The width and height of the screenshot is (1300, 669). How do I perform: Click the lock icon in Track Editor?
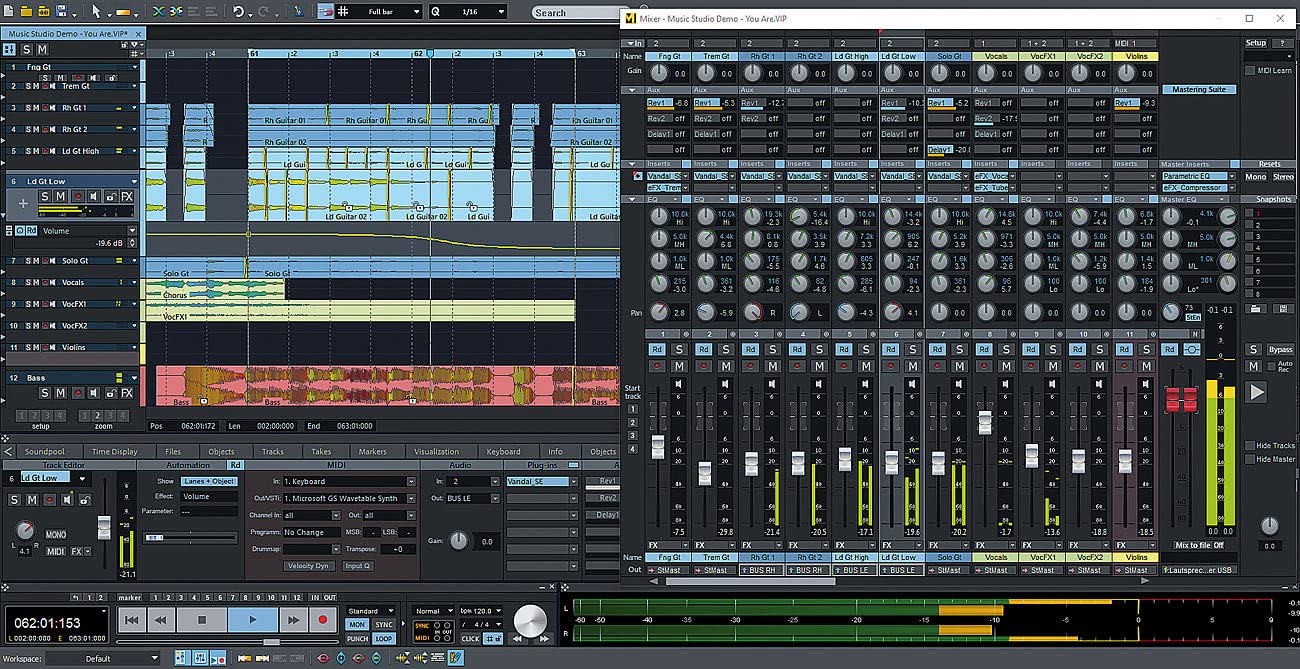[x=85, y=500]
